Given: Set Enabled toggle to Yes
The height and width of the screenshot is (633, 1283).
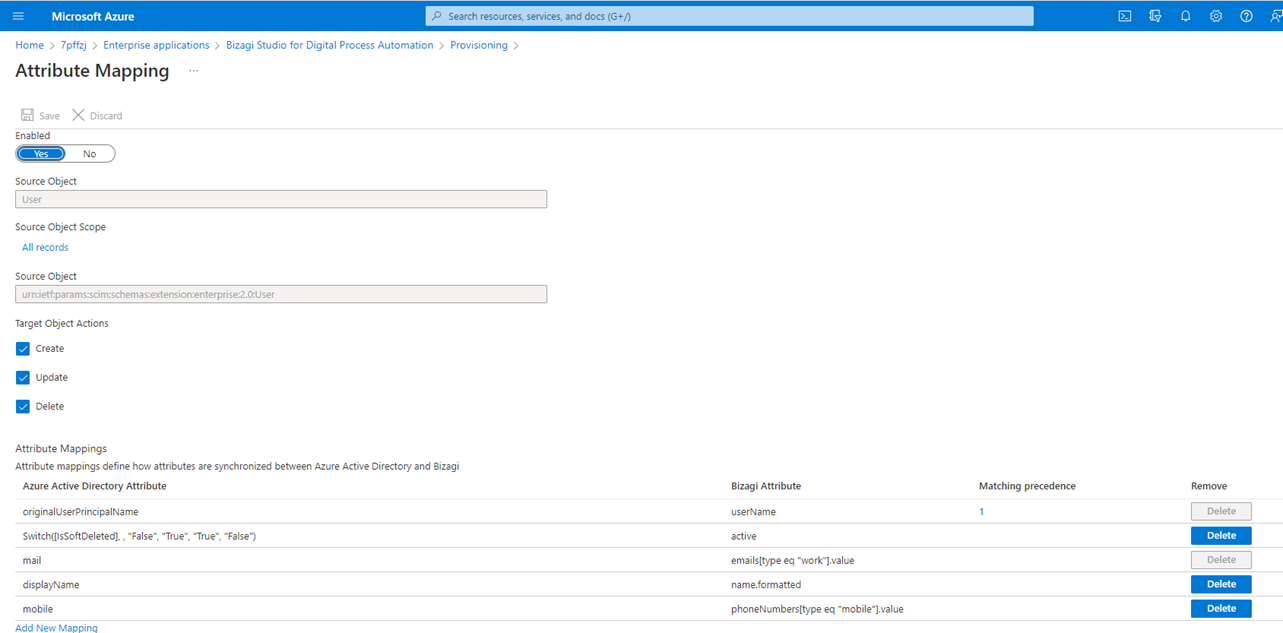Looking at the screenshot, I should (41, 154).
